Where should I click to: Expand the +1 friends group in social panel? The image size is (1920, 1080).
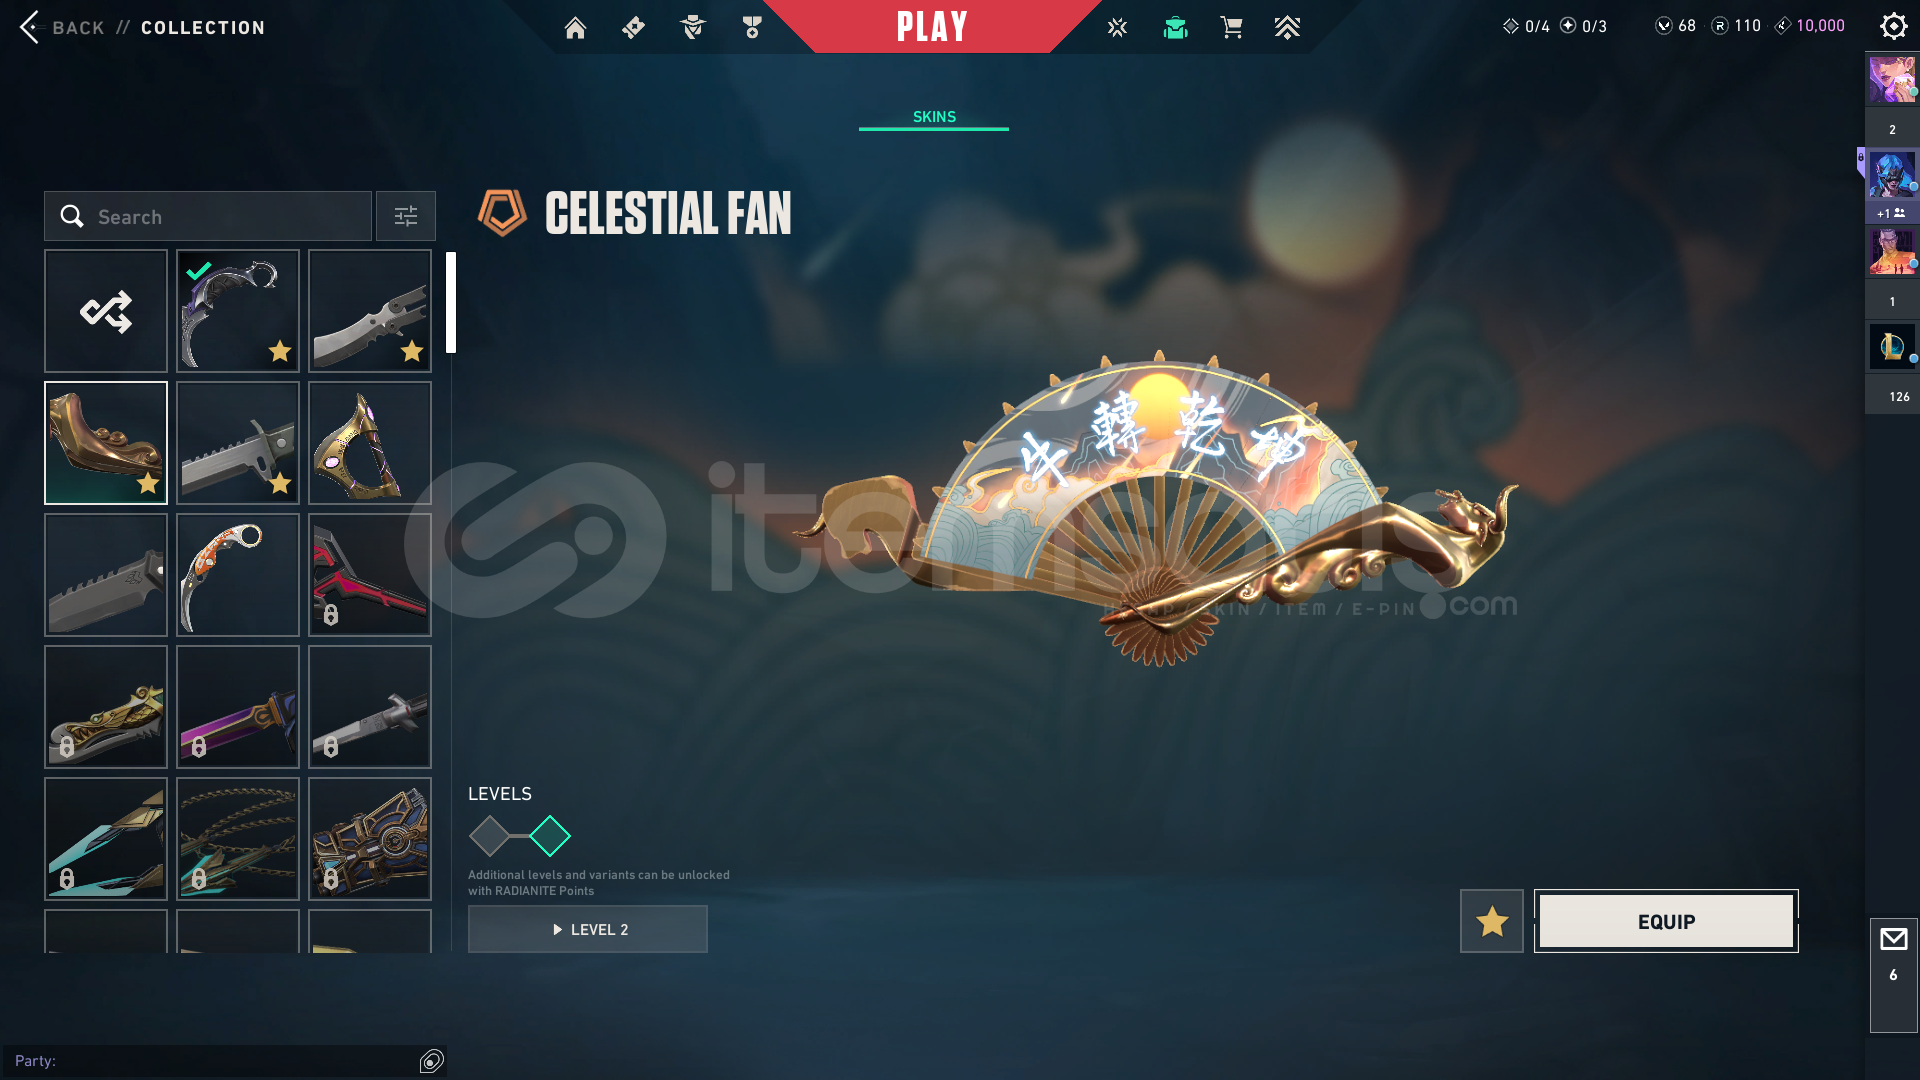1891,213
